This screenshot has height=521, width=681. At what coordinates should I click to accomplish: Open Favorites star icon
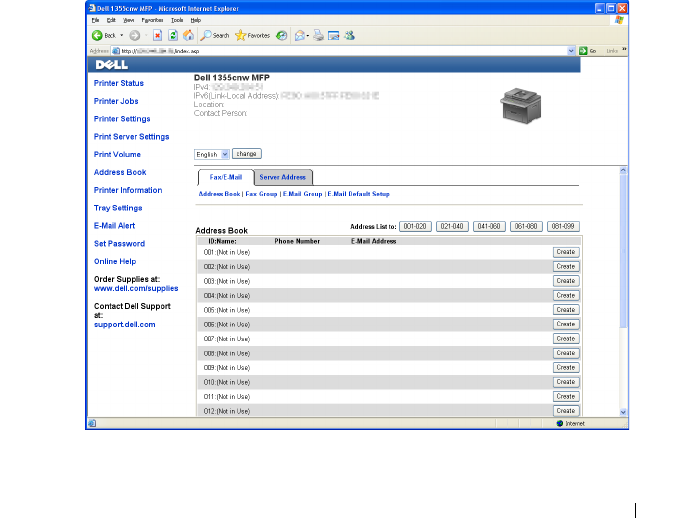coord(240,35)
